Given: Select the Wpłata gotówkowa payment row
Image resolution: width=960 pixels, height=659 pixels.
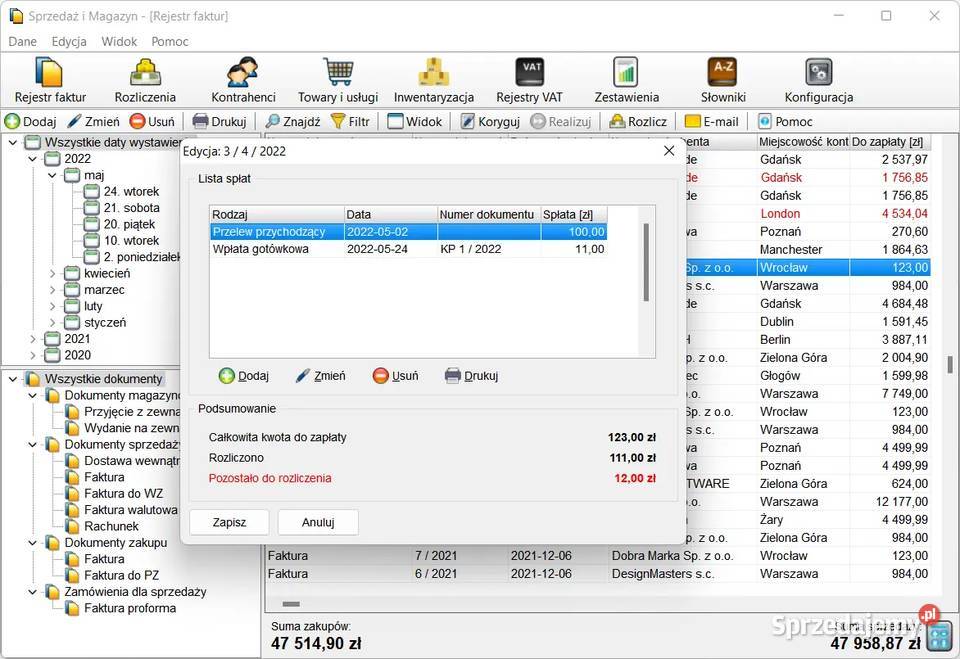Looking at the screenshot, I should coord(261,250).
